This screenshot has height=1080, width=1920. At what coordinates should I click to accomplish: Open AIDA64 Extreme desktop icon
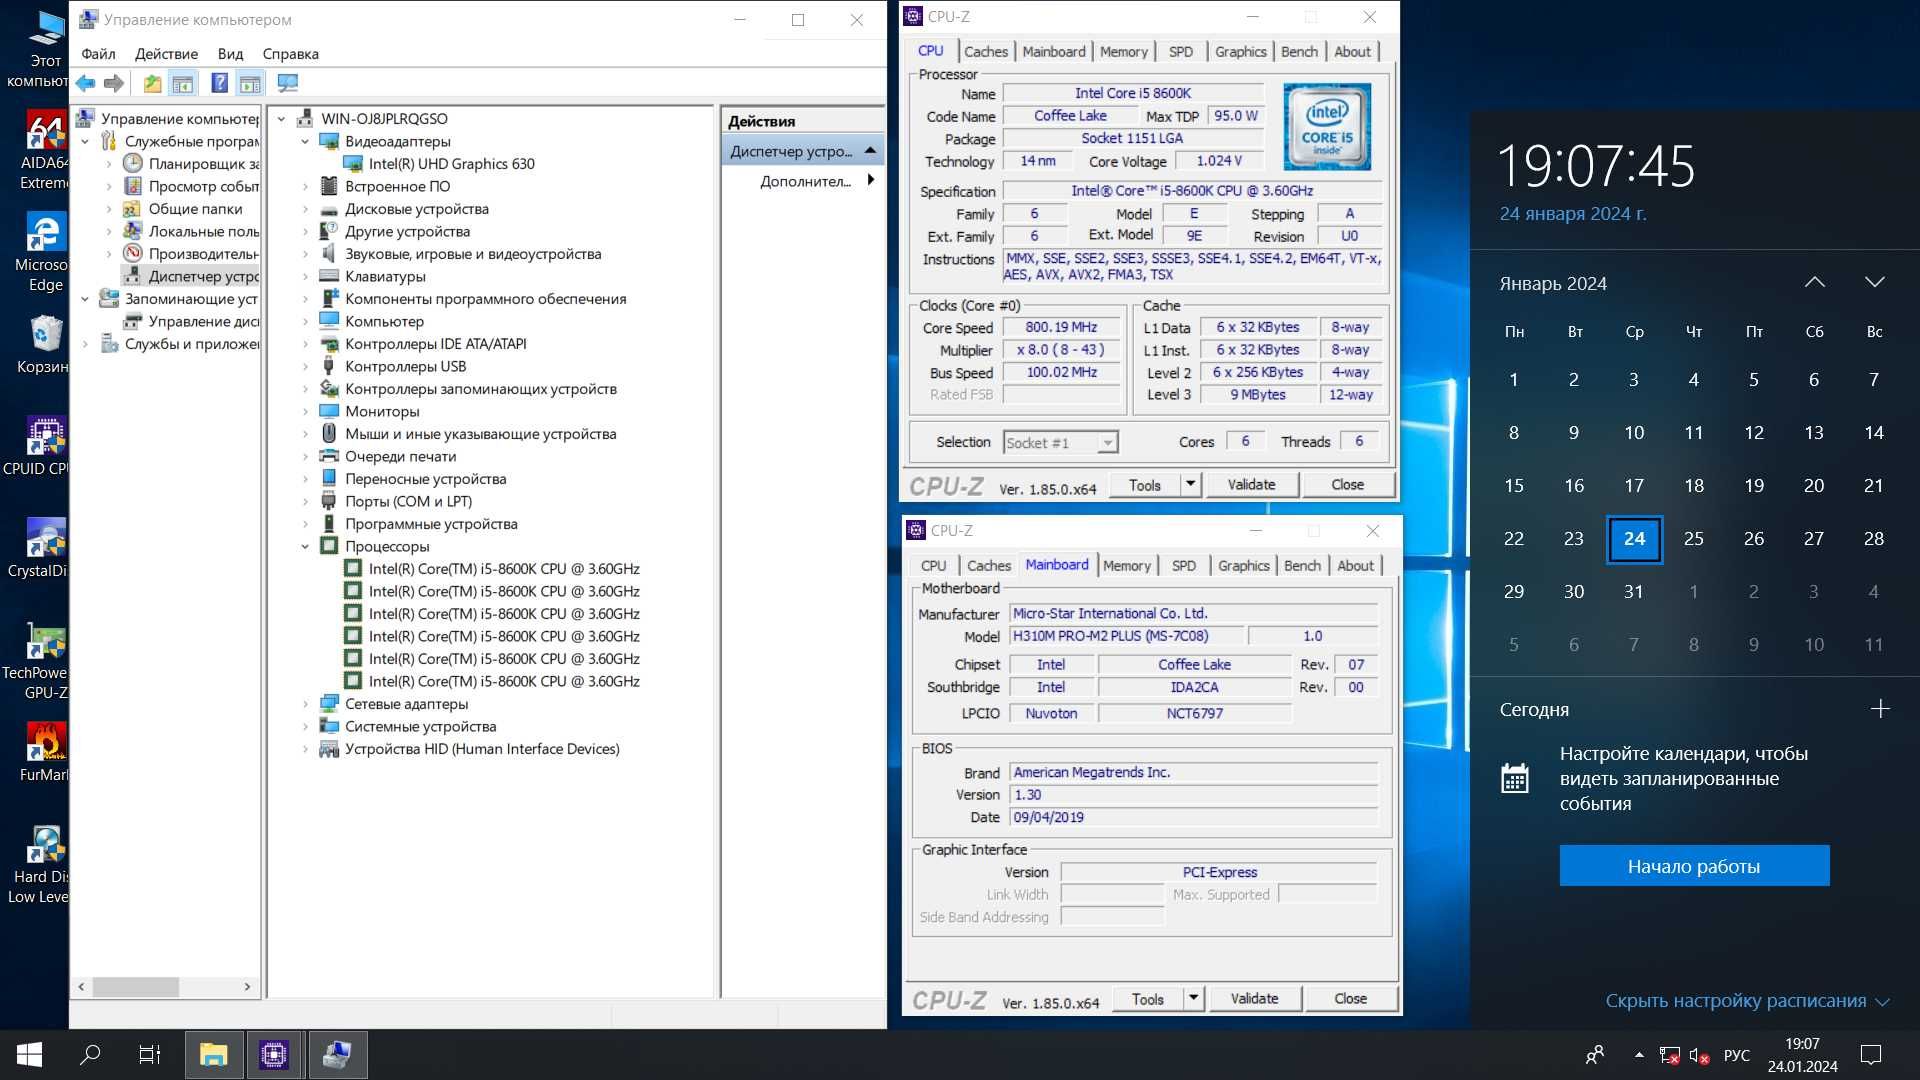pyautogui.click(x=45, y=150)
